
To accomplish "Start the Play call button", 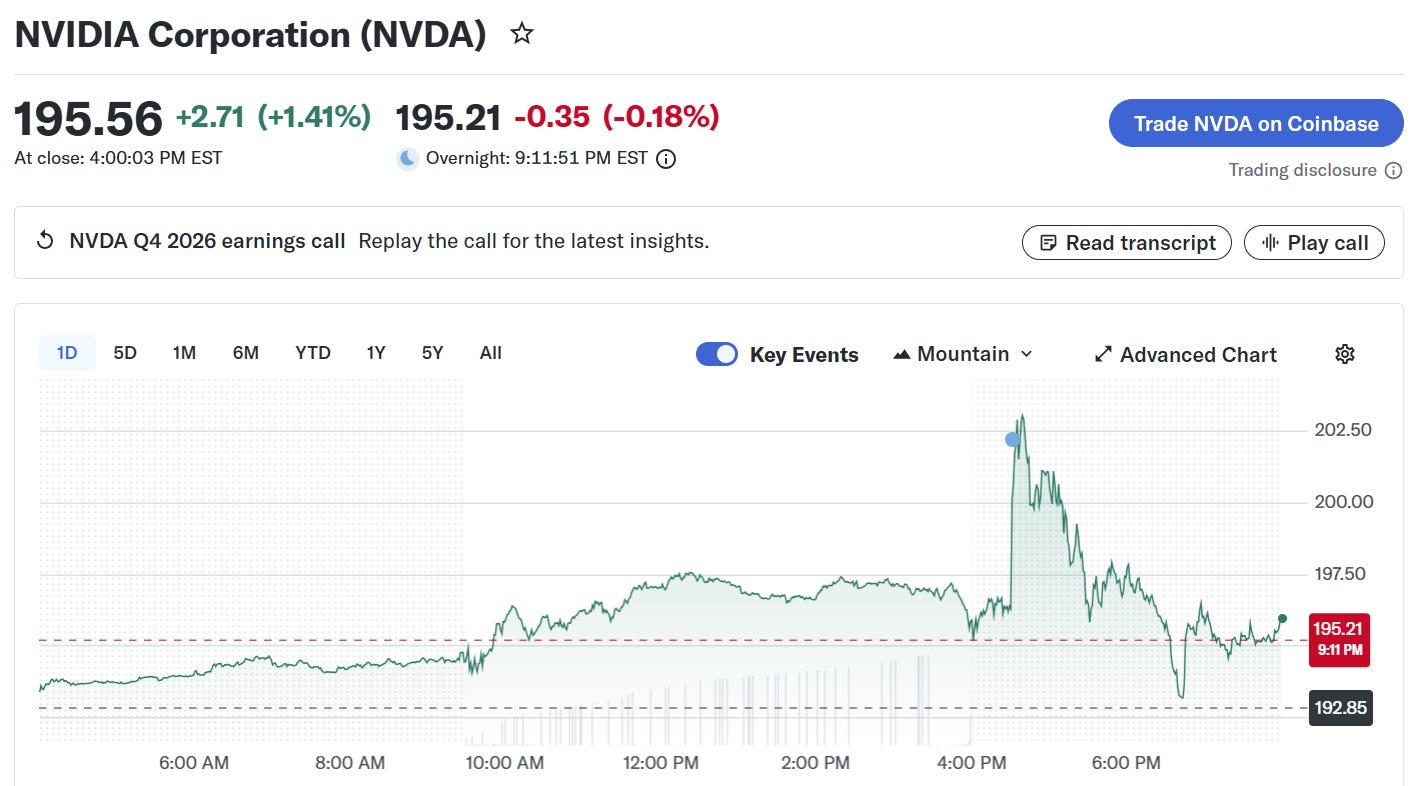I will coord(1314,243).
